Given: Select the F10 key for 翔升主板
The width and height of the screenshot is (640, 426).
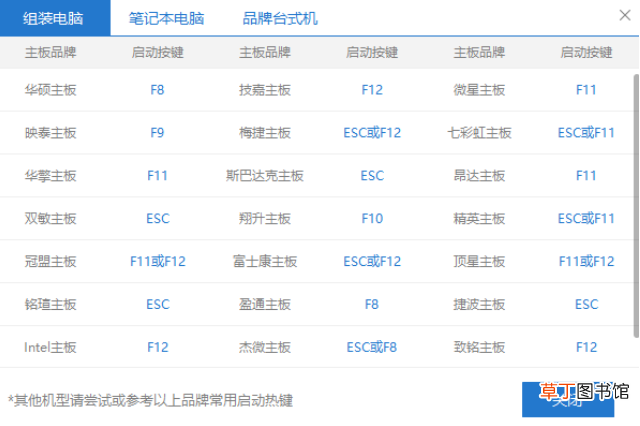Looking at the screenshot, I should point(372,218).
